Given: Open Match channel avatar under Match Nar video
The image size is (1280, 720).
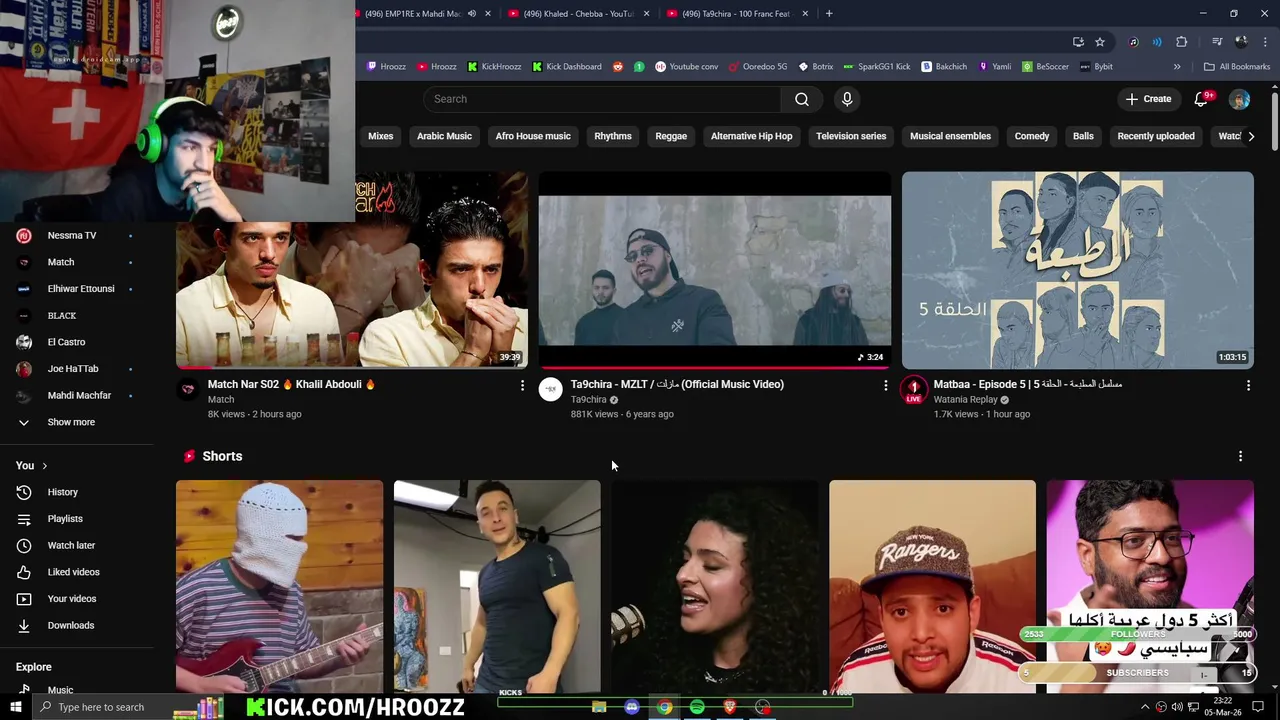Looking at the screenshot, I should [188, 390].
